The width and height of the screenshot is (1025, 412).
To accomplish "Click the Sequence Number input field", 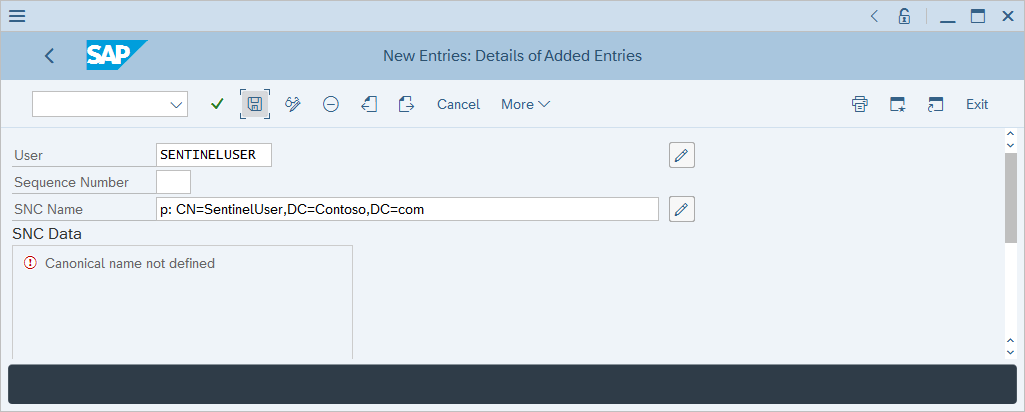I will (x=173, y=182).
